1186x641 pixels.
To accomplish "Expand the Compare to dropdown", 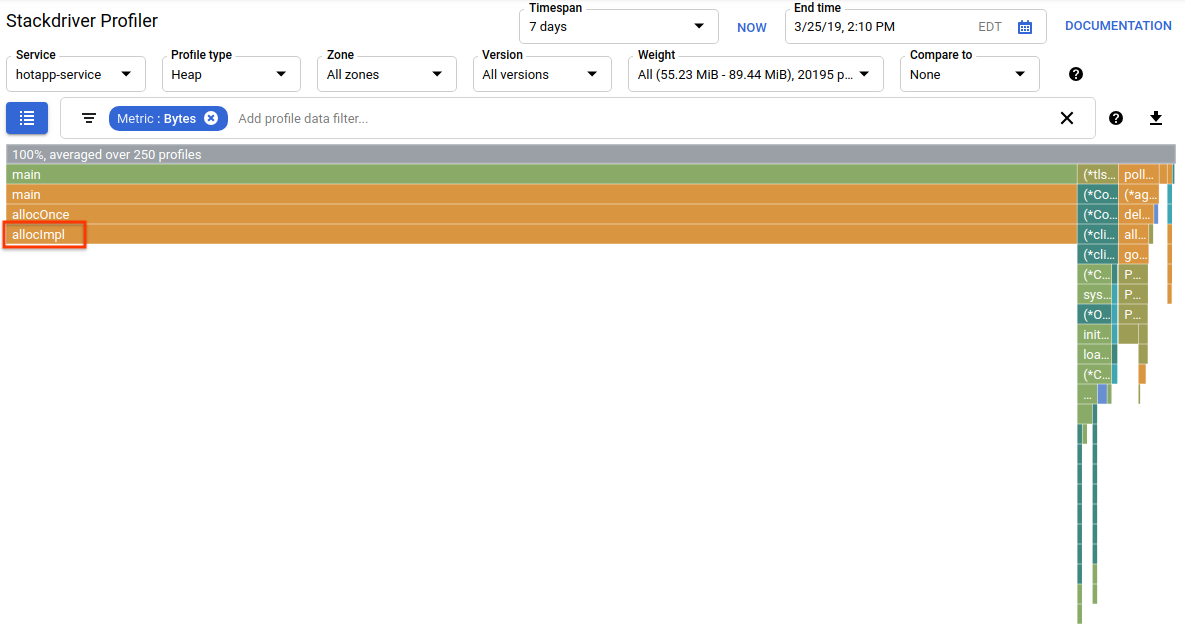I will 969,74.
